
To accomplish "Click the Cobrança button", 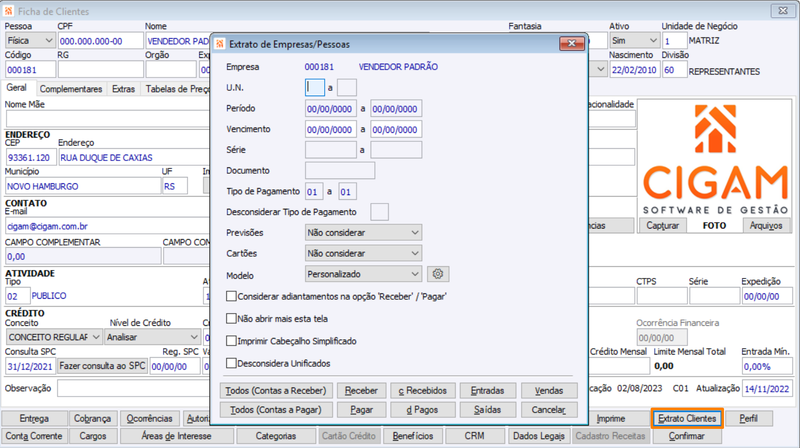I will pos(92,418).
